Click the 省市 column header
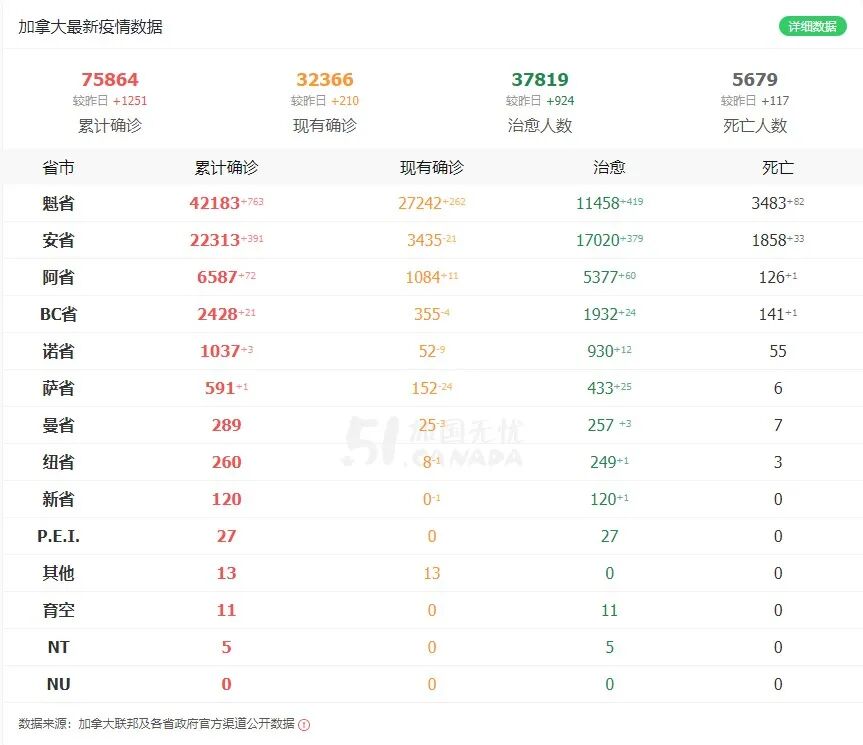 pyautogui.click(x=58, y=167)
